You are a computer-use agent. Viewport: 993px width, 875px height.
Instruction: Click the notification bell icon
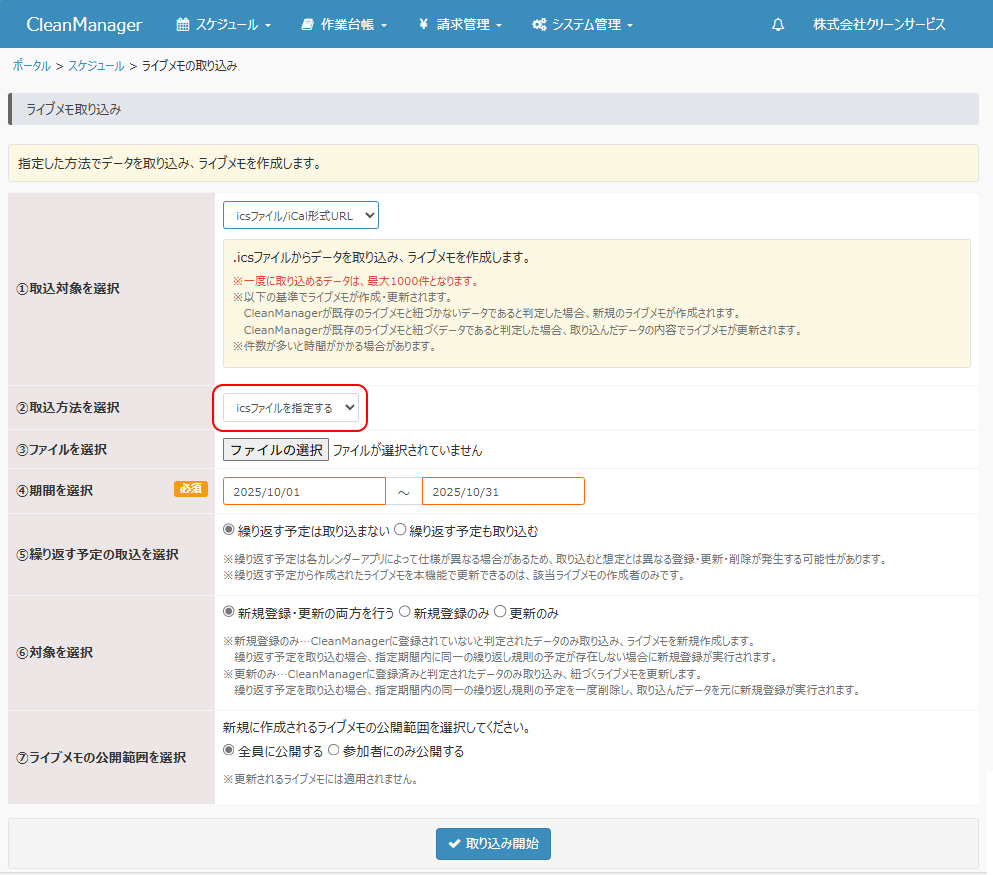point(778,24)
